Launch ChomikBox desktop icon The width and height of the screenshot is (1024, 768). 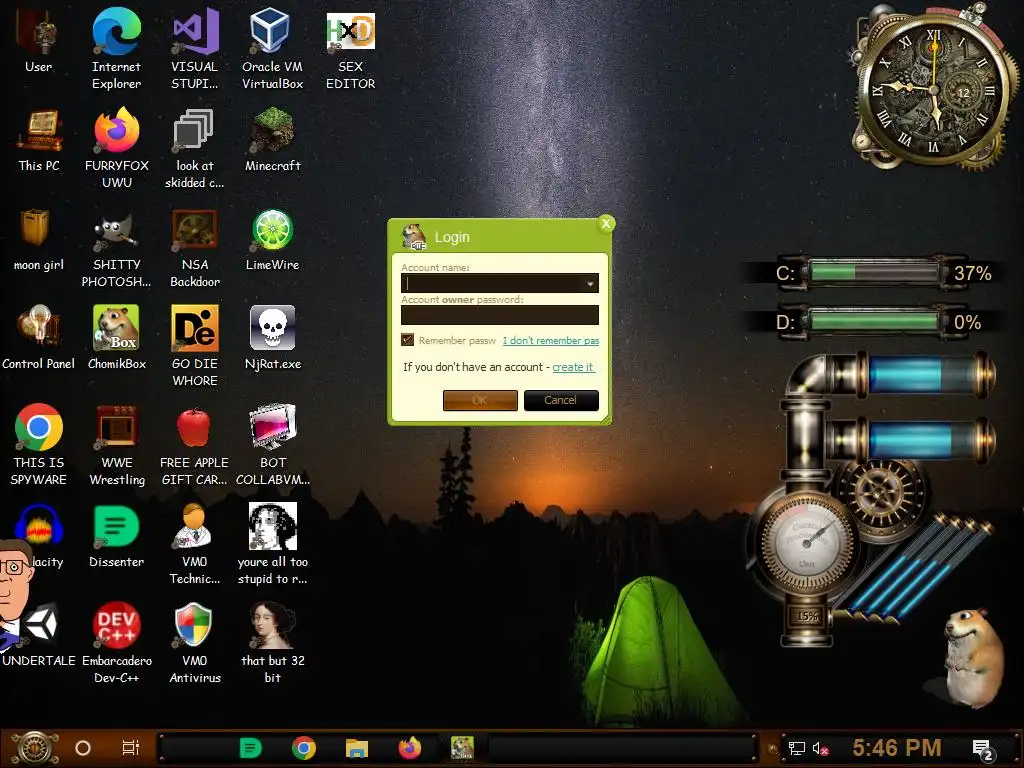pos(116,338)
